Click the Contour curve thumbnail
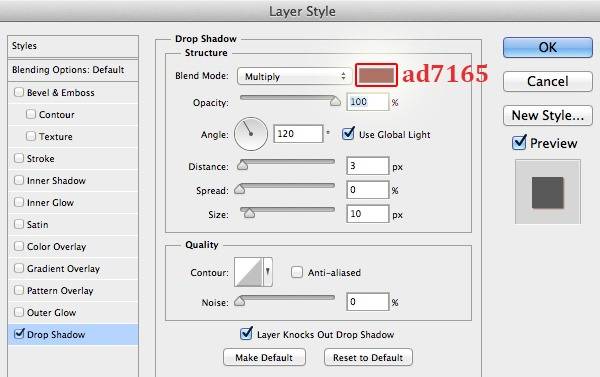This screenshot has width=600, height=377. point(248,272)
